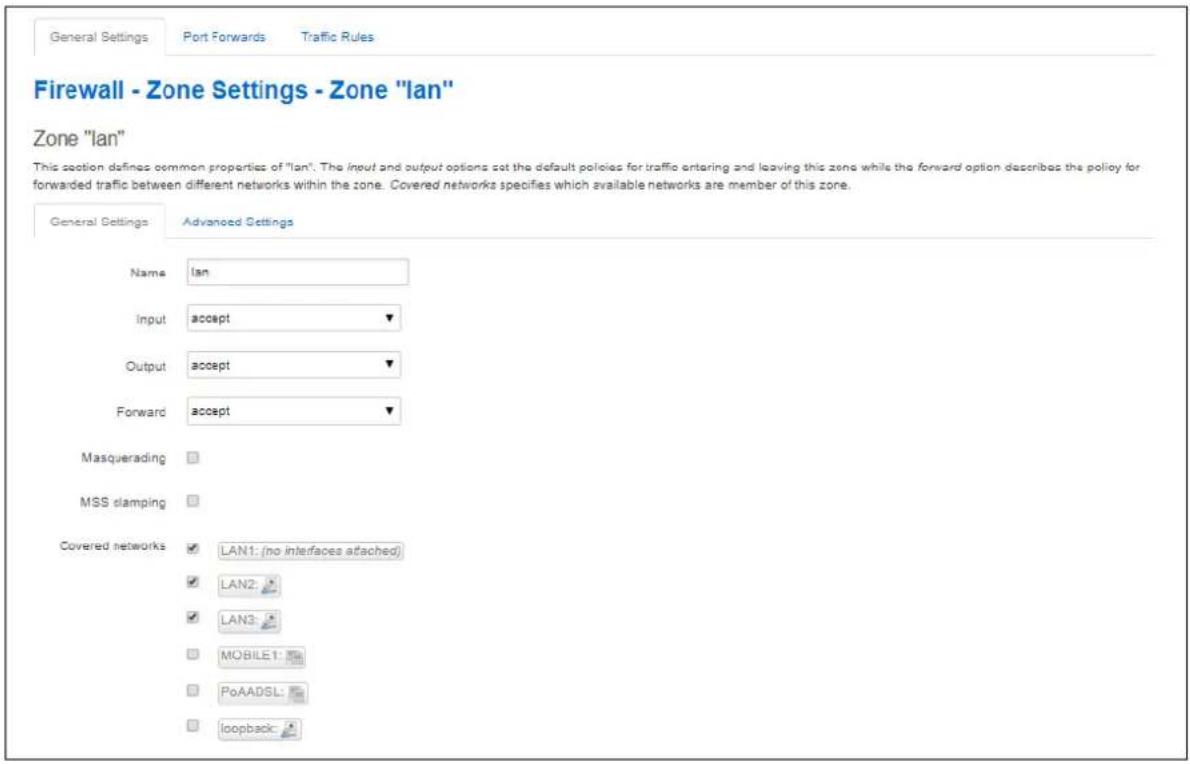1190x764 pixels.
Task: Click the MSS clamping label
Action: click(123, 503)
